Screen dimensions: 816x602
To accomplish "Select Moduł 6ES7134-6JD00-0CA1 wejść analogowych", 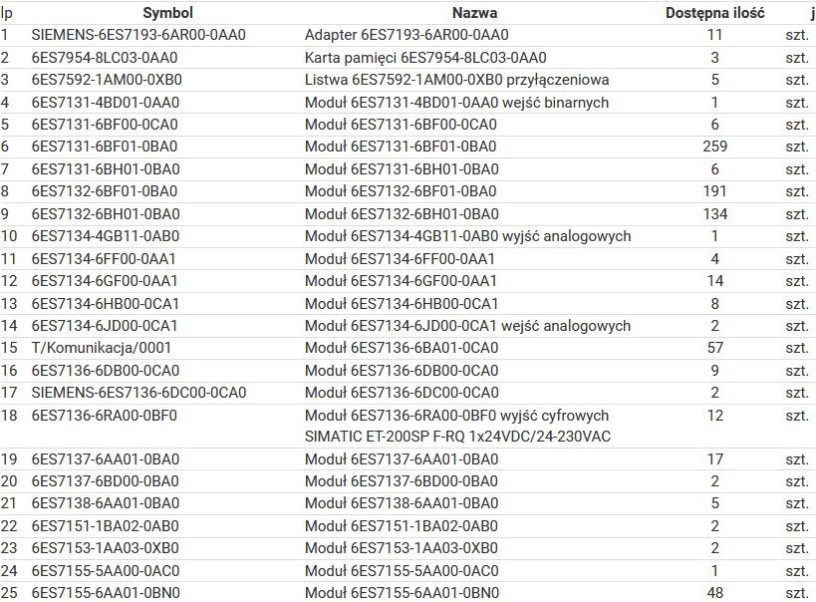I will tap(467, 326).
